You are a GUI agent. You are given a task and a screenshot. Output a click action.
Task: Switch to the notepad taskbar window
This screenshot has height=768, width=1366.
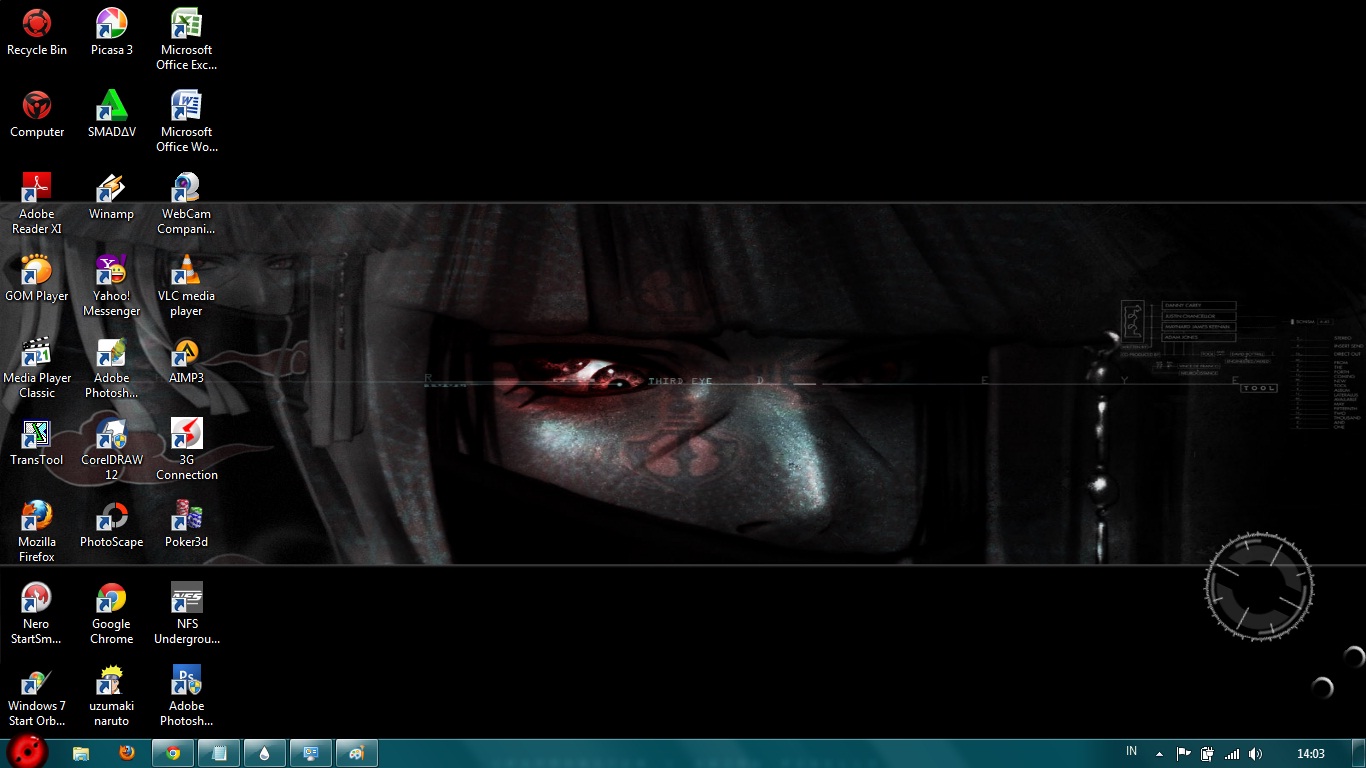[219, 753]
